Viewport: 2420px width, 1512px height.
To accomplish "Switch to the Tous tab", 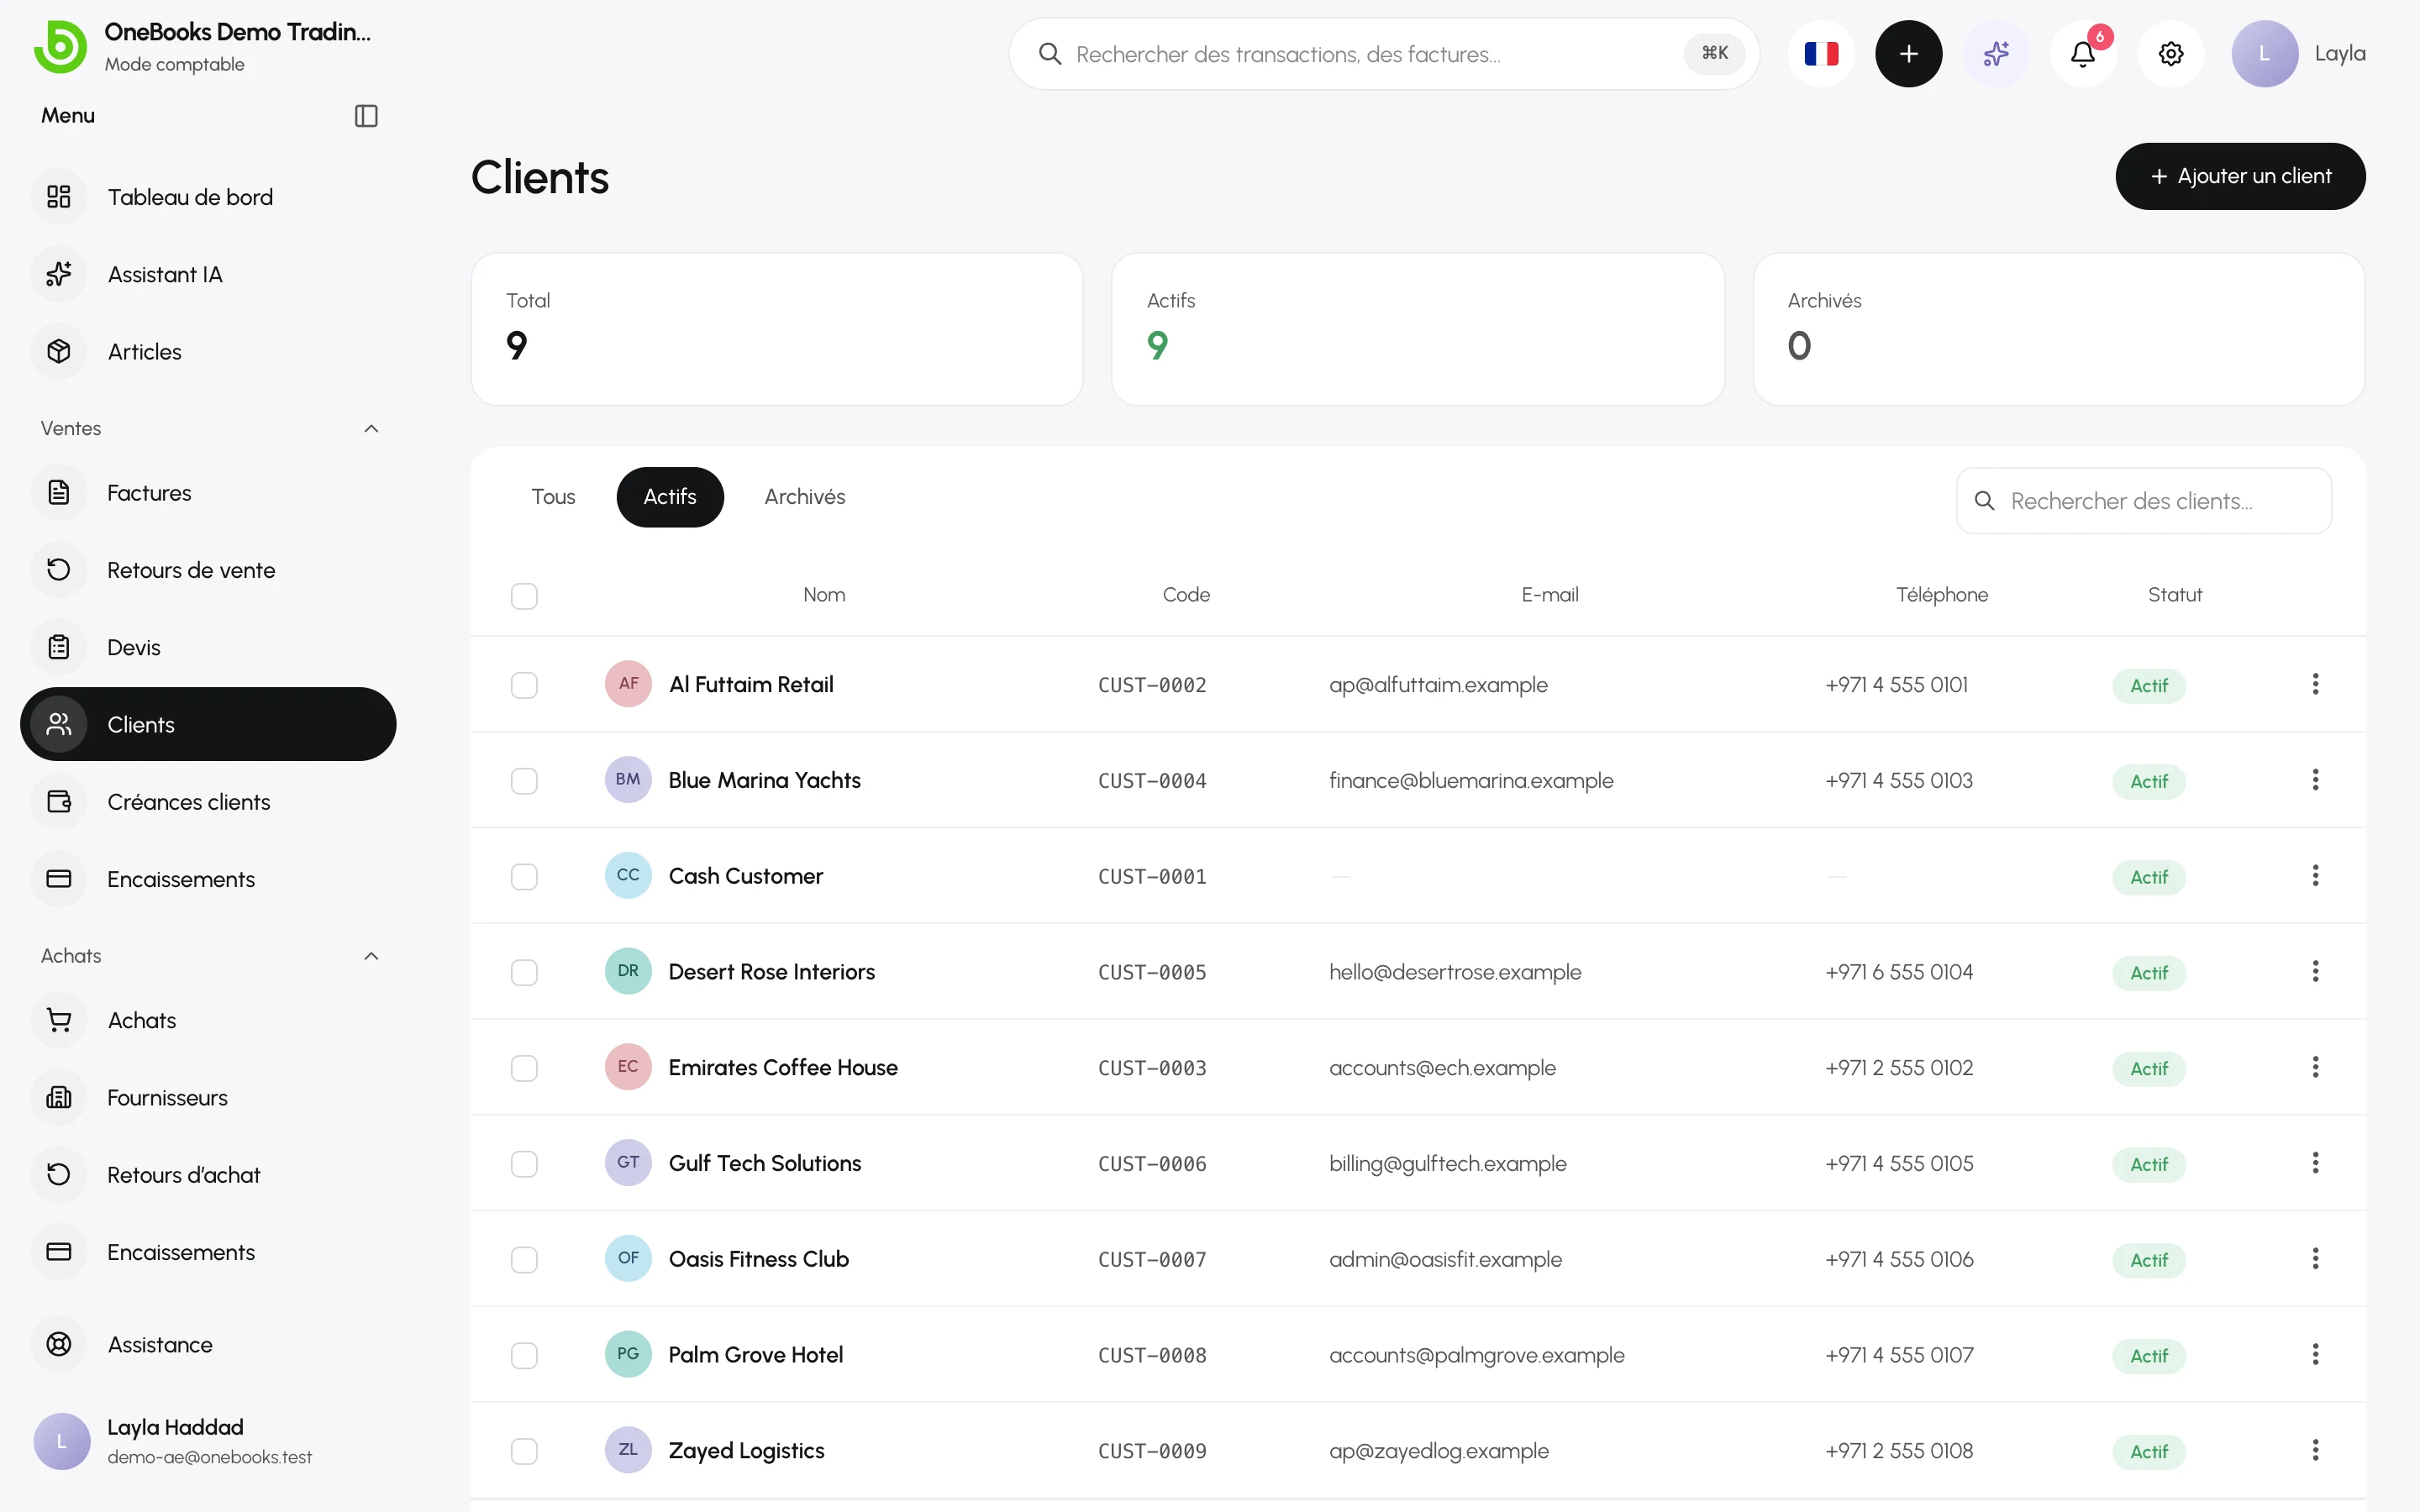I will pos(553,497).
